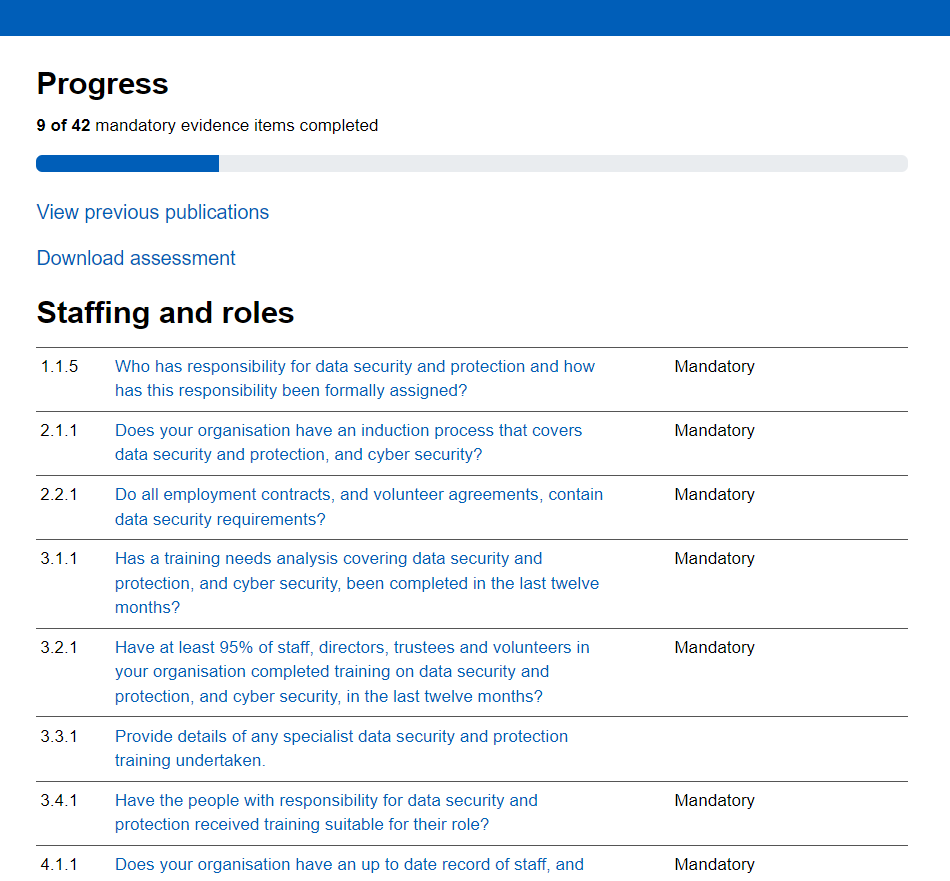Open question 3.4.1 on role-suitable training

tap(326, 813)
